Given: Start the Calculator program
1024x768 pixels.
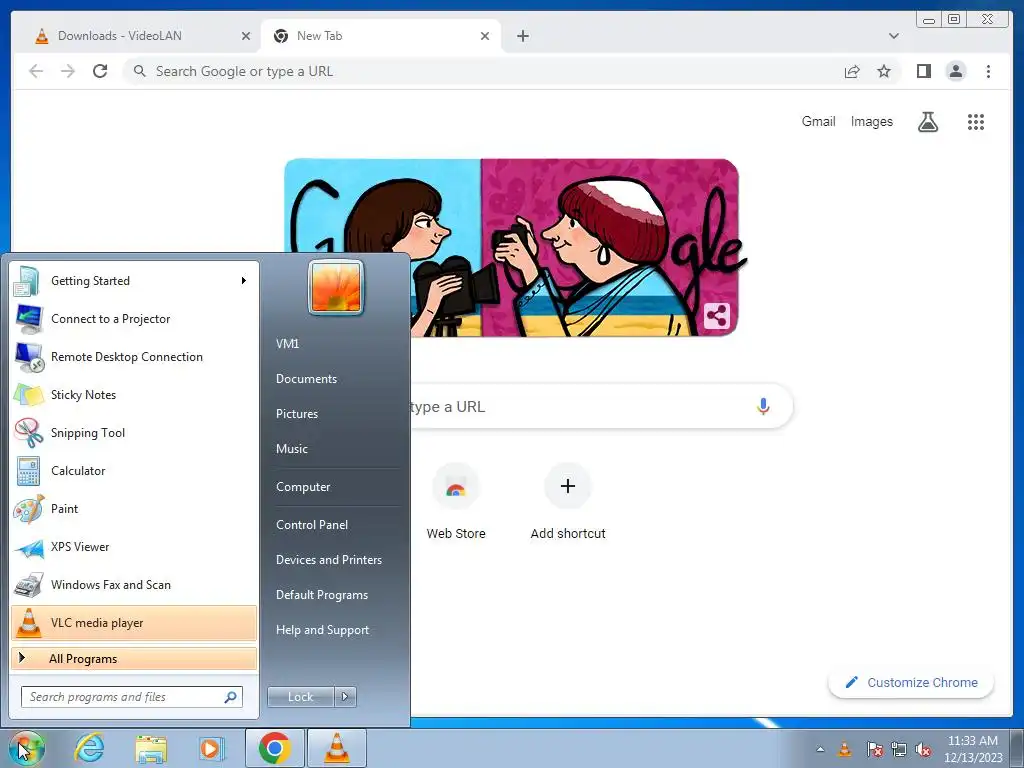Looking at the screenshot, I should tap(134, 471).
